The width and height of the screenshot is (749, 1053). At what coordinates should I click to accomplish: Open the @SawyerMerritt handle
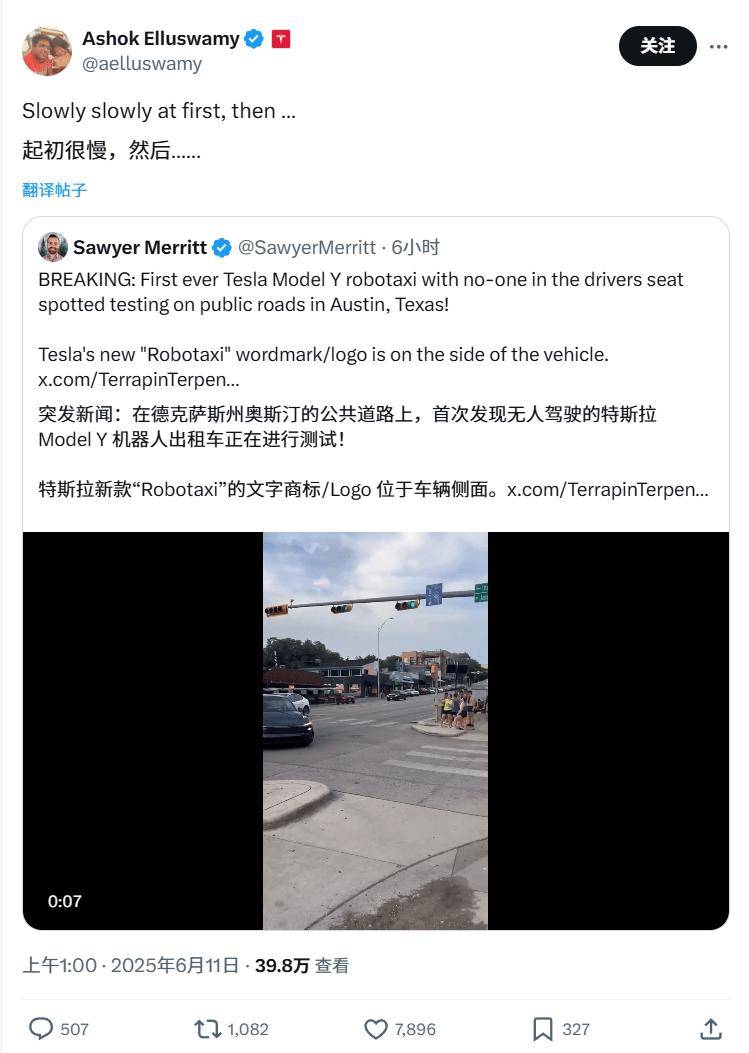pyautogui.click(x=307, y=248)
